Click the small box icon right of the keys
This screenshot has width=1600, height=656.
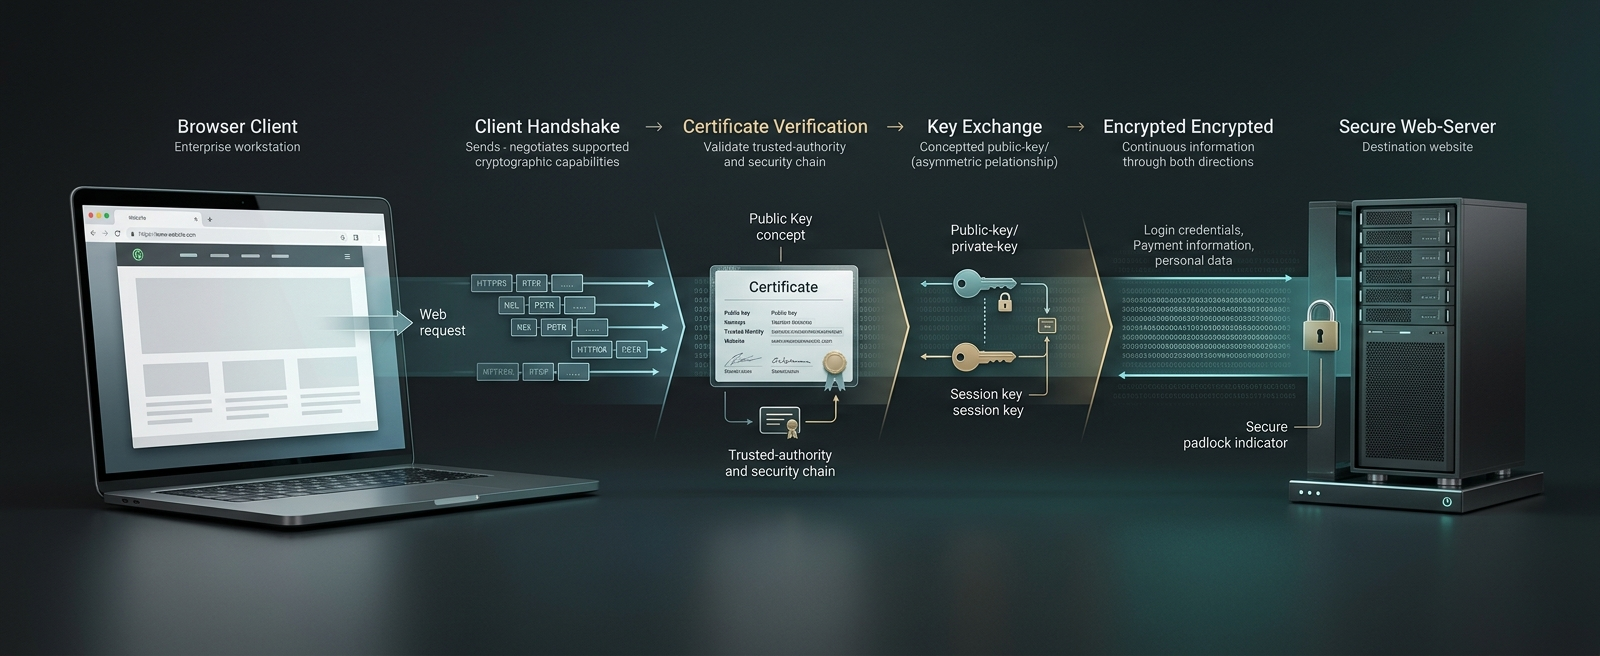pyautogui.click(x=1047, y=325)
